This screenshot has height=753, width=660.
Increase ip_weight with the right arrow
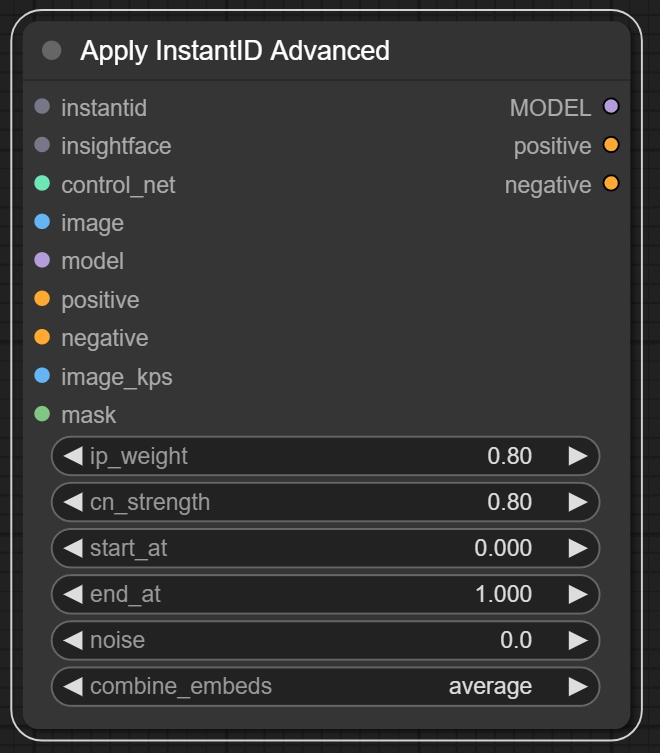(x=577, y=456)
